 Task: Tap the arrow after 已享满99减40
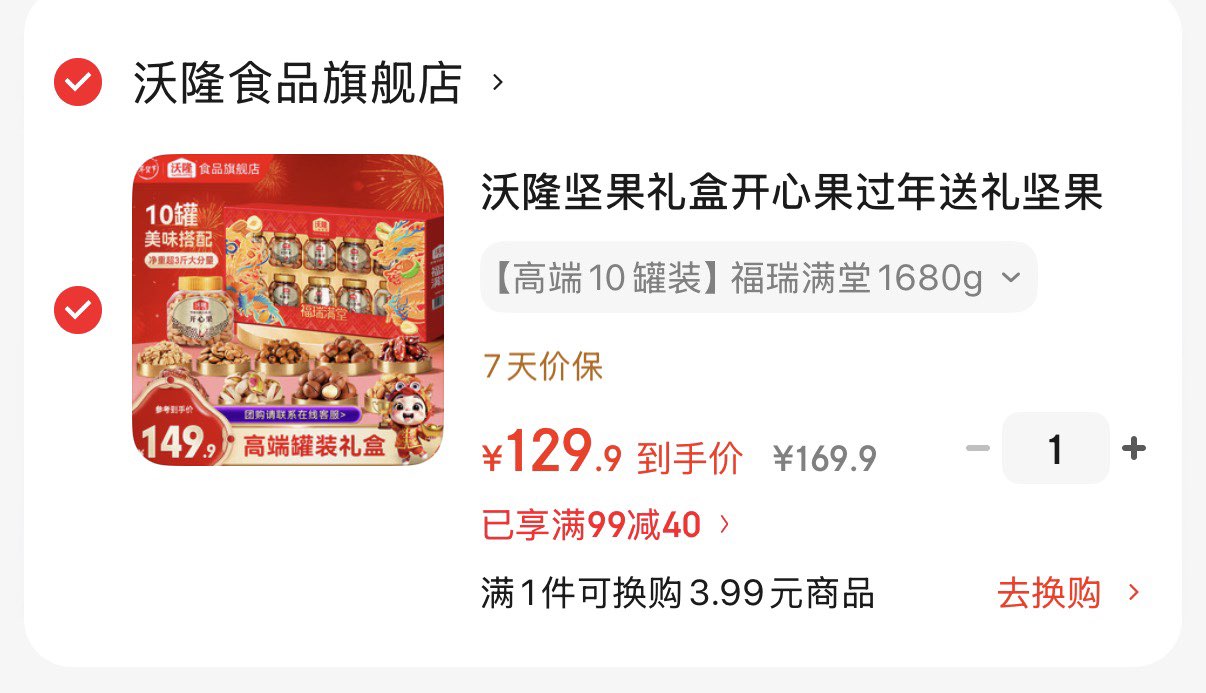tap(726, 524)
